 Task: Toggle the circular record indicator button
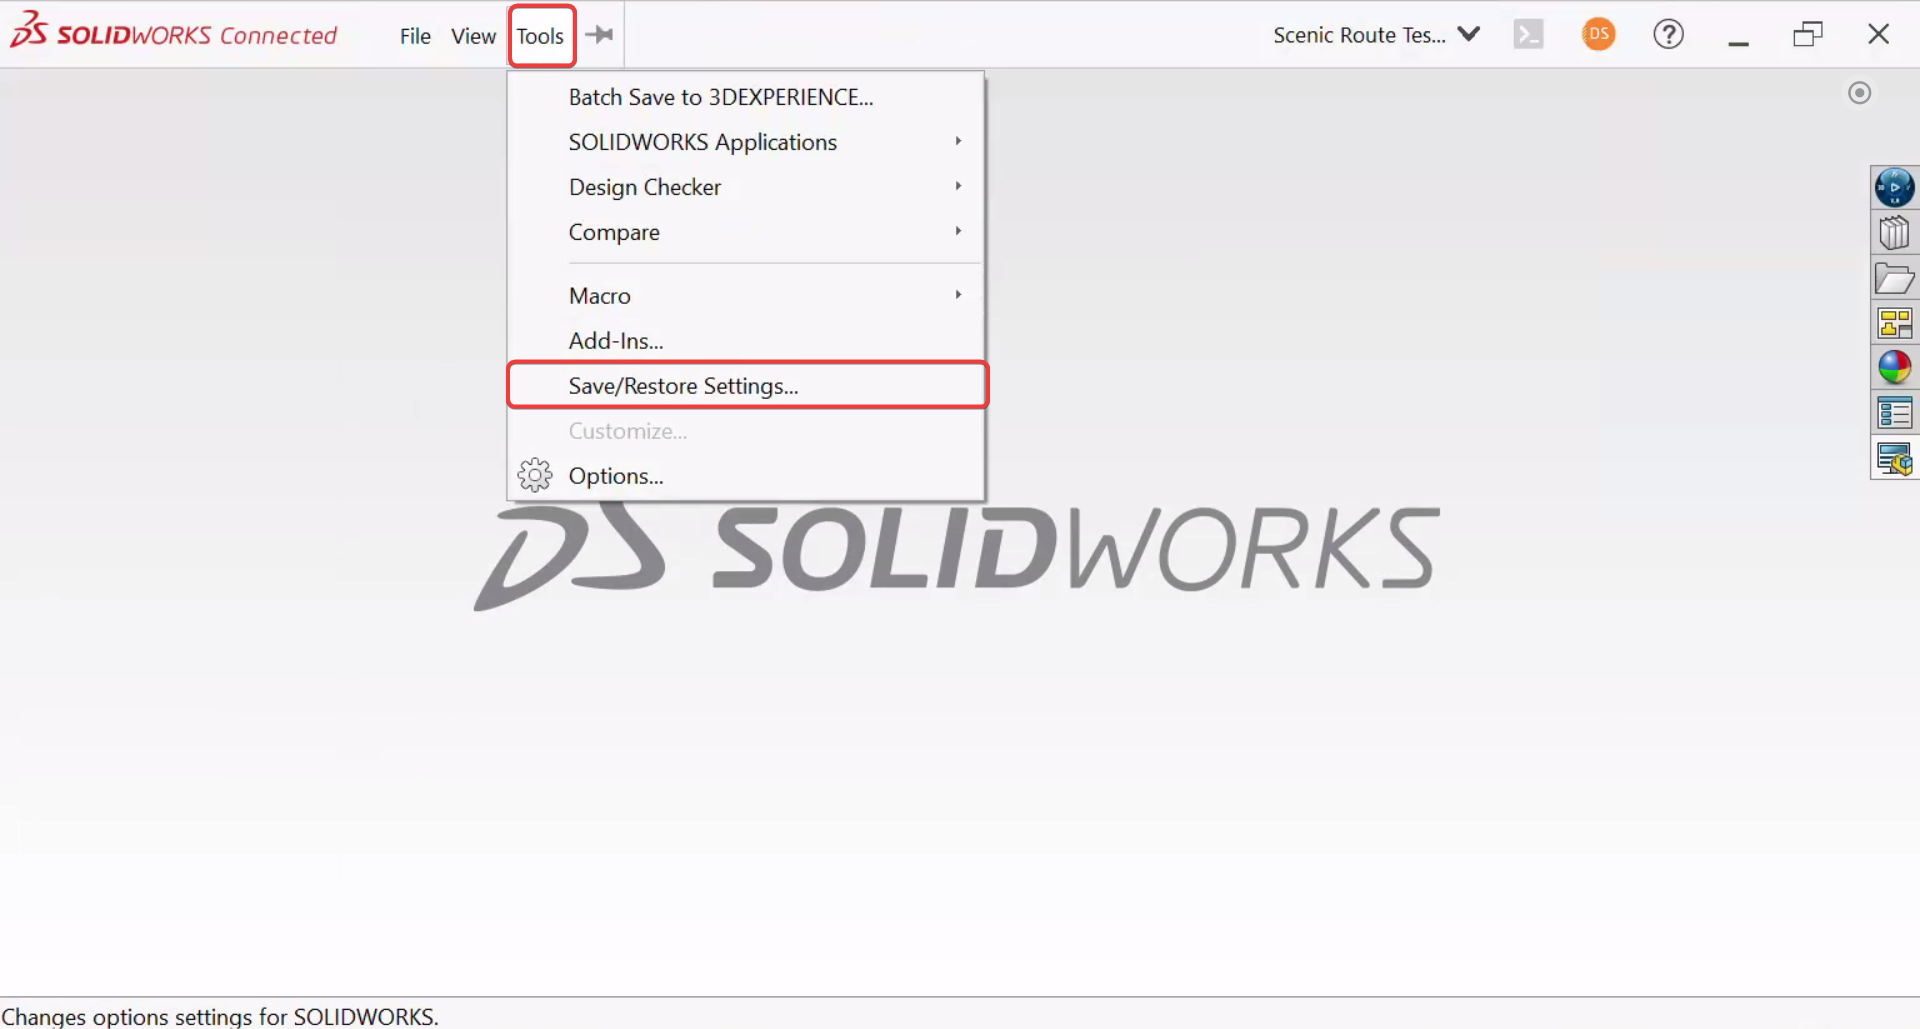(1859, 93)
